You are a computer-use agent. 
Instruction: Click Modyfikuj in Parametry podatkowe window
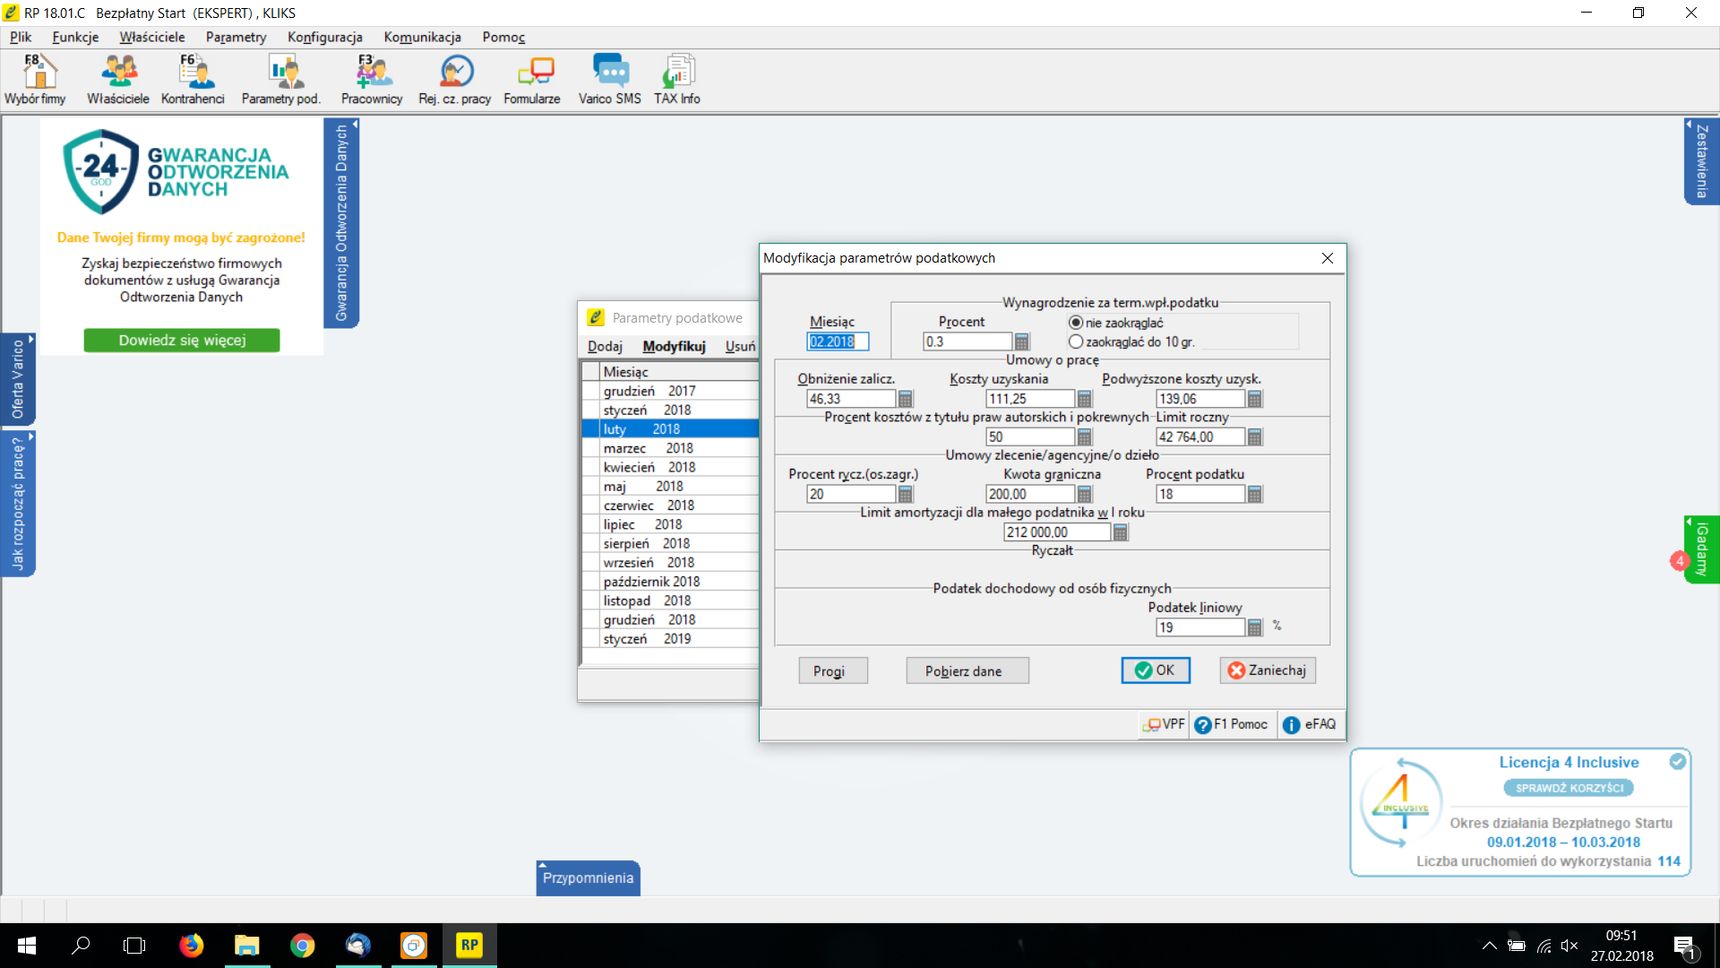pos(674,346)
